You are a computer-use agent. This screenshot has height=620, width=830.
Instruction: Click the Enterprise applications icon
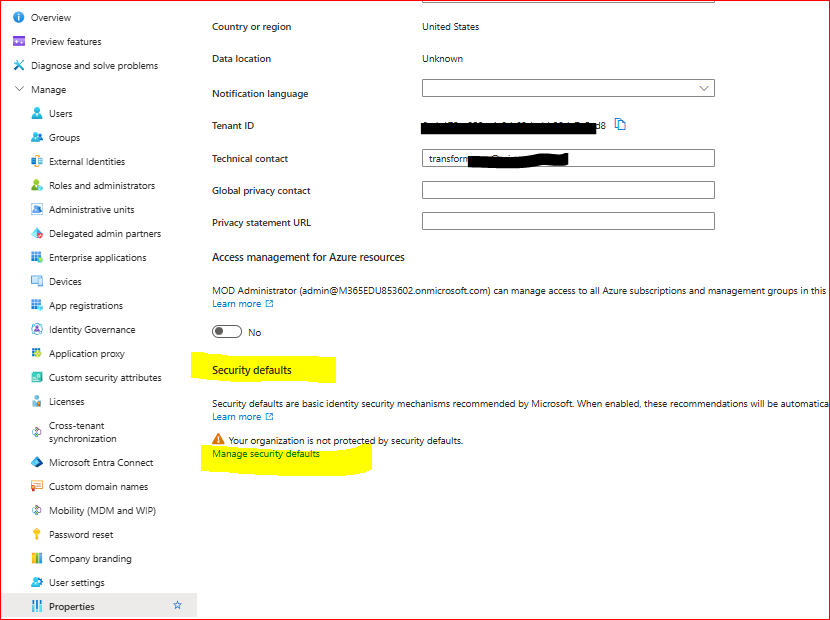pyautogui.click(x=37, y=257)
